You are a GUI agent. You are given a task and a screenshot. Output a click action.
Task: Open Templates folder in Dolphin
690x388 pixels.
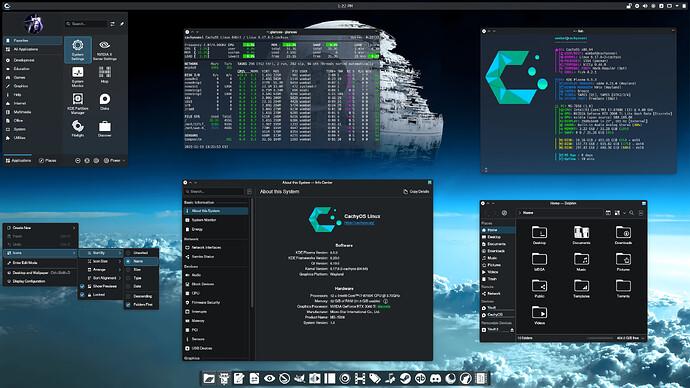pyautogui.click(x=581, y=289)
